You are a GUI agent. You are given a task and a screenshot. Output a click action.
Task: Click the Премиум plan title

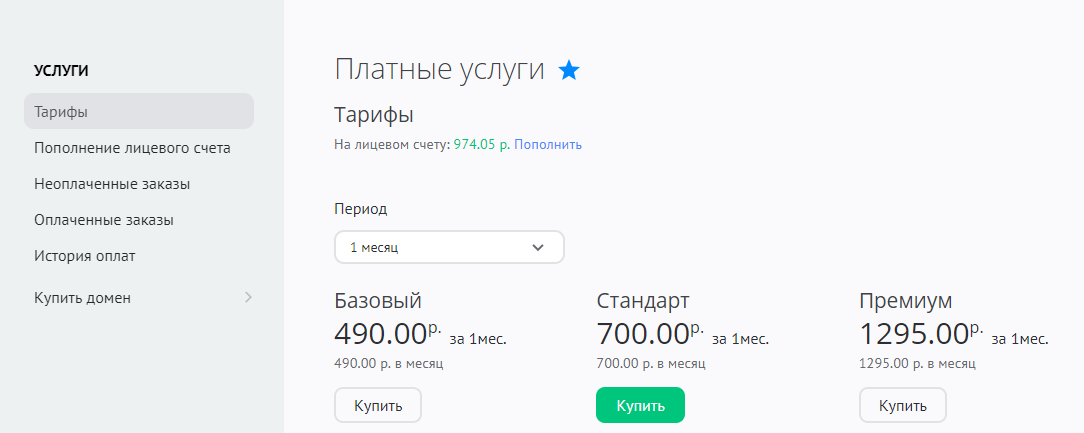906,301
